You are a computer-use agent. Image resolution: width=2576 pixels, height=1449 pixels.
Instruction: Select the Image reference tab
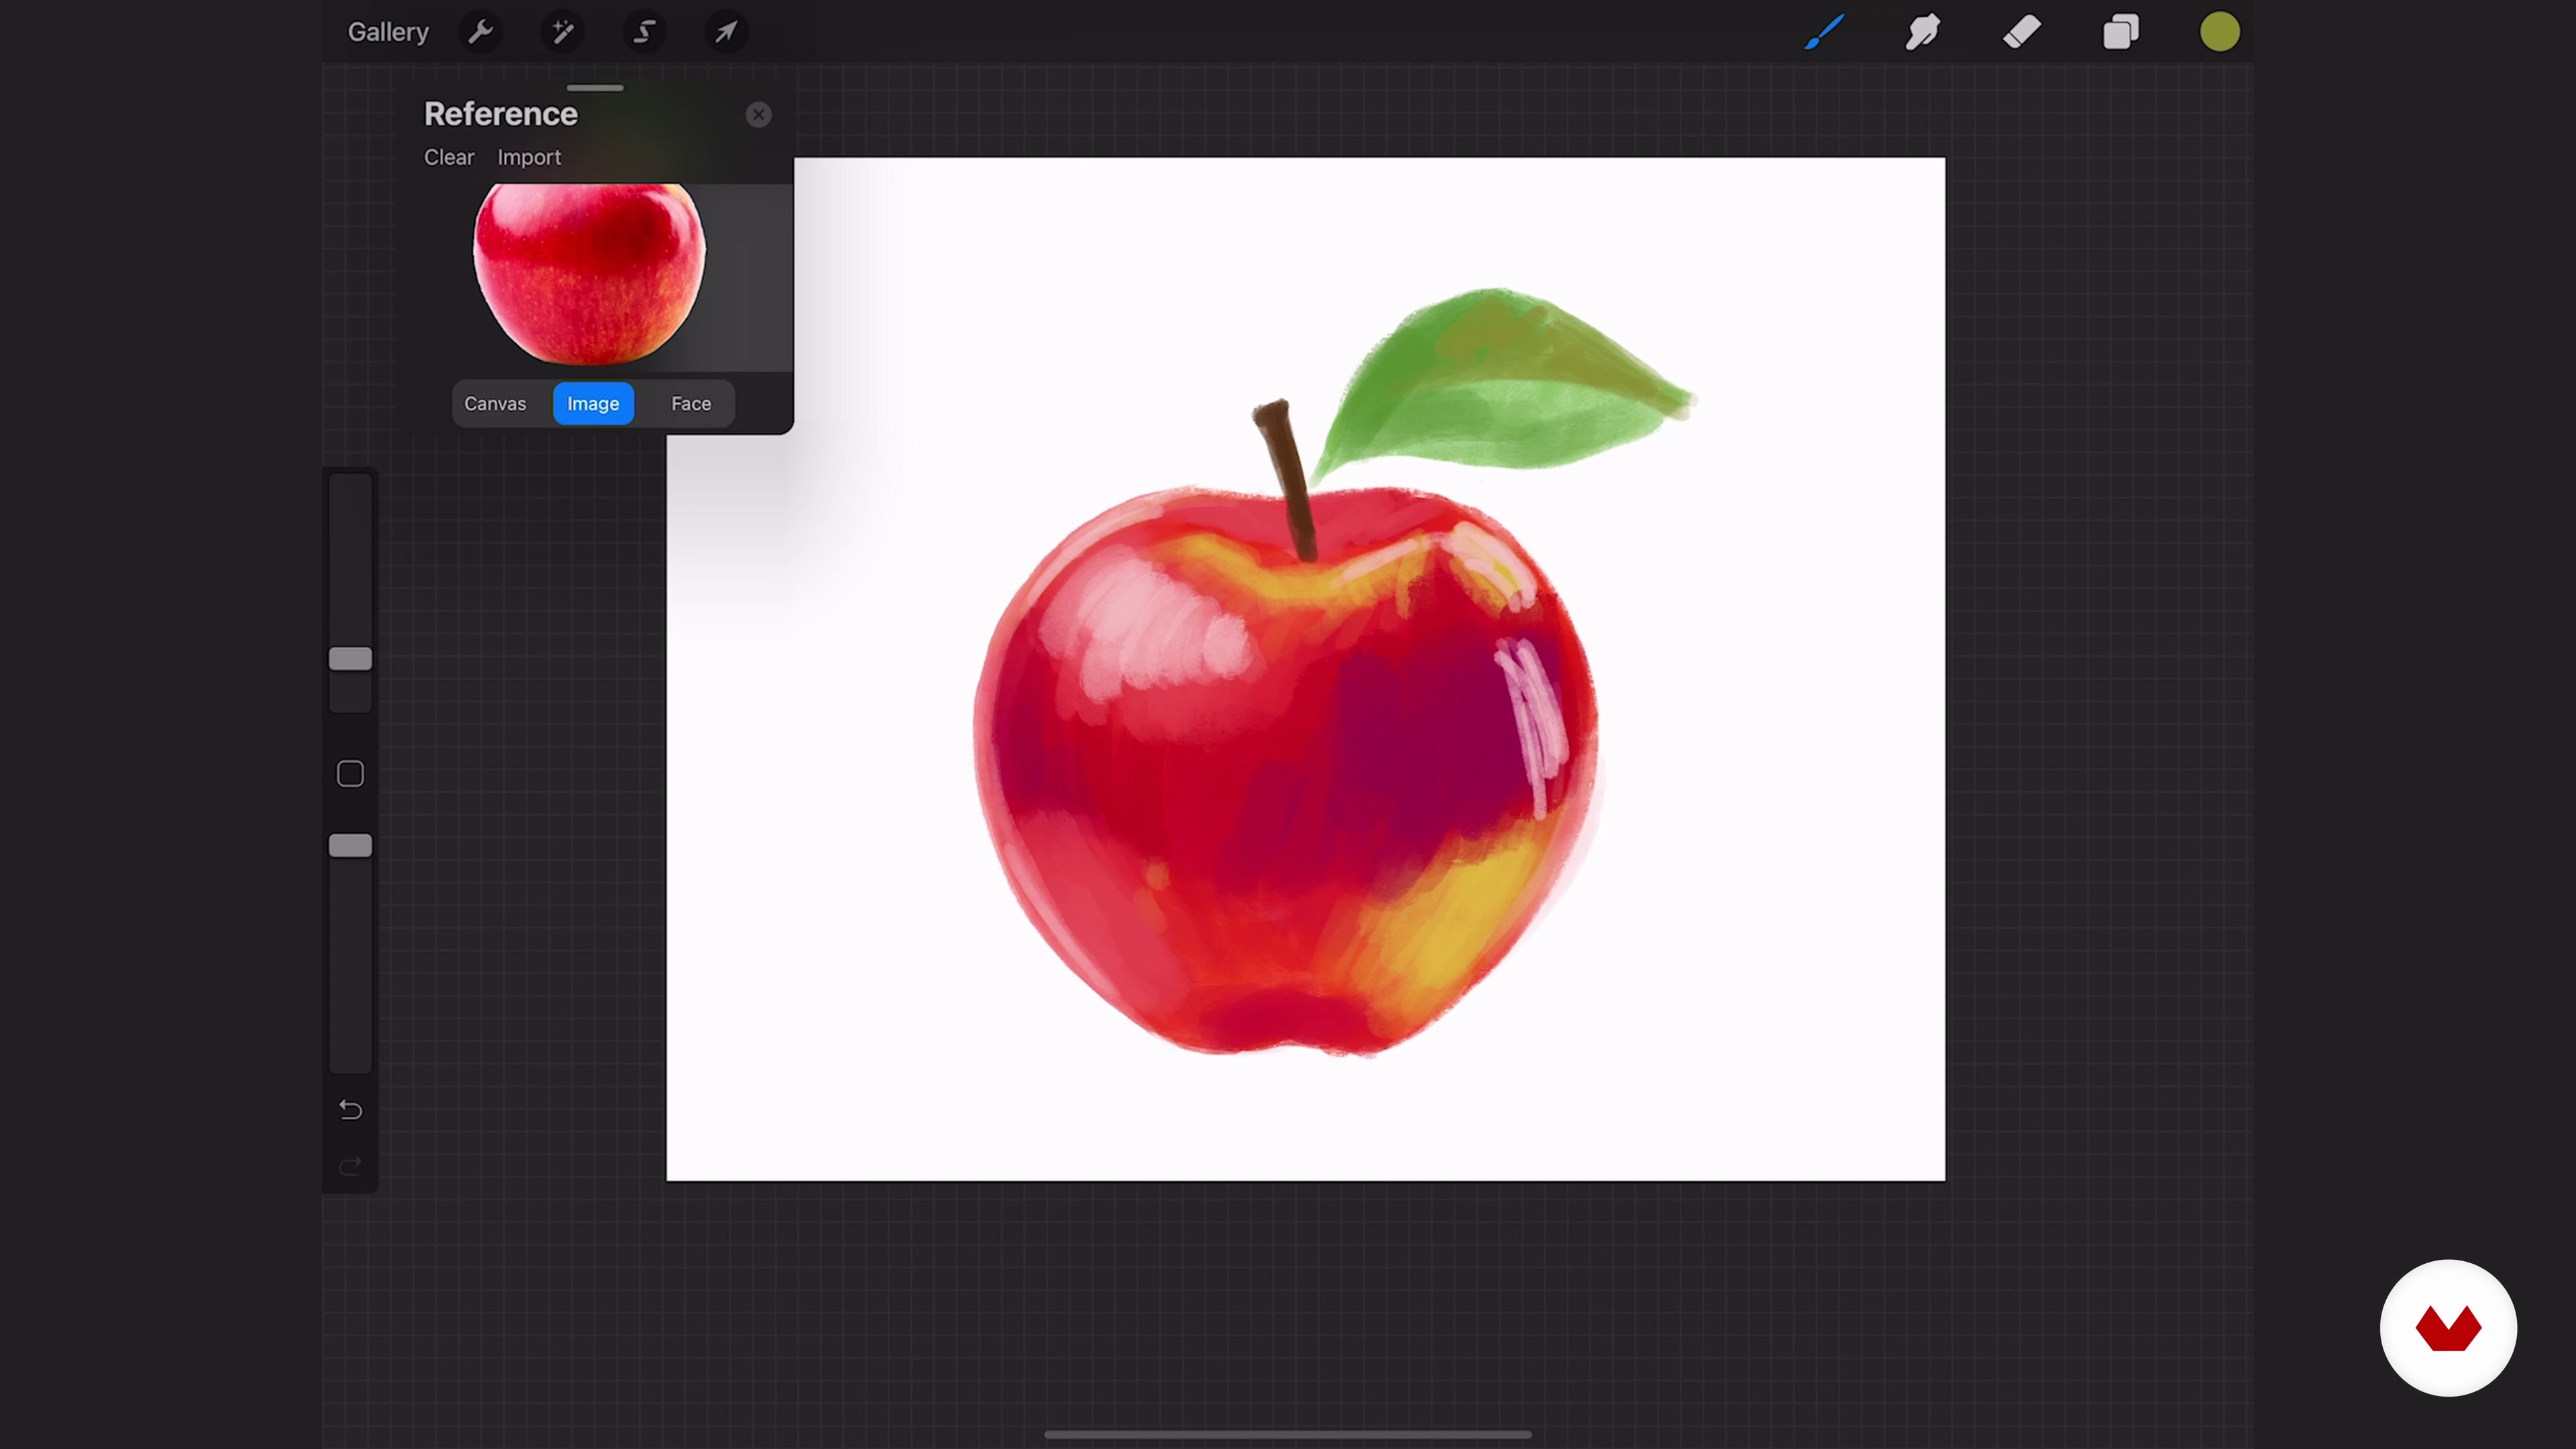(x=593, y=404)
